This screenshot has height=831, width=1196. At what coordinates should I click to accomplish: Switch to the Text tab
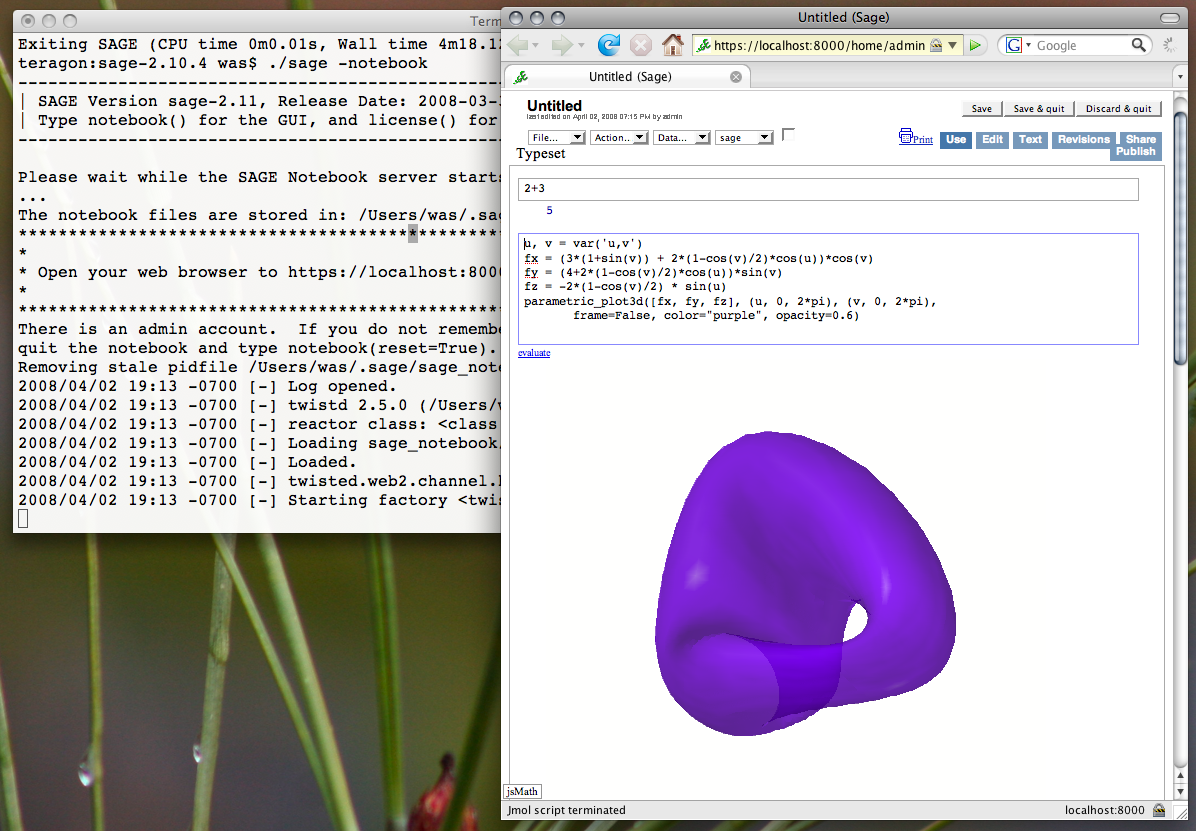[1030, 140]
